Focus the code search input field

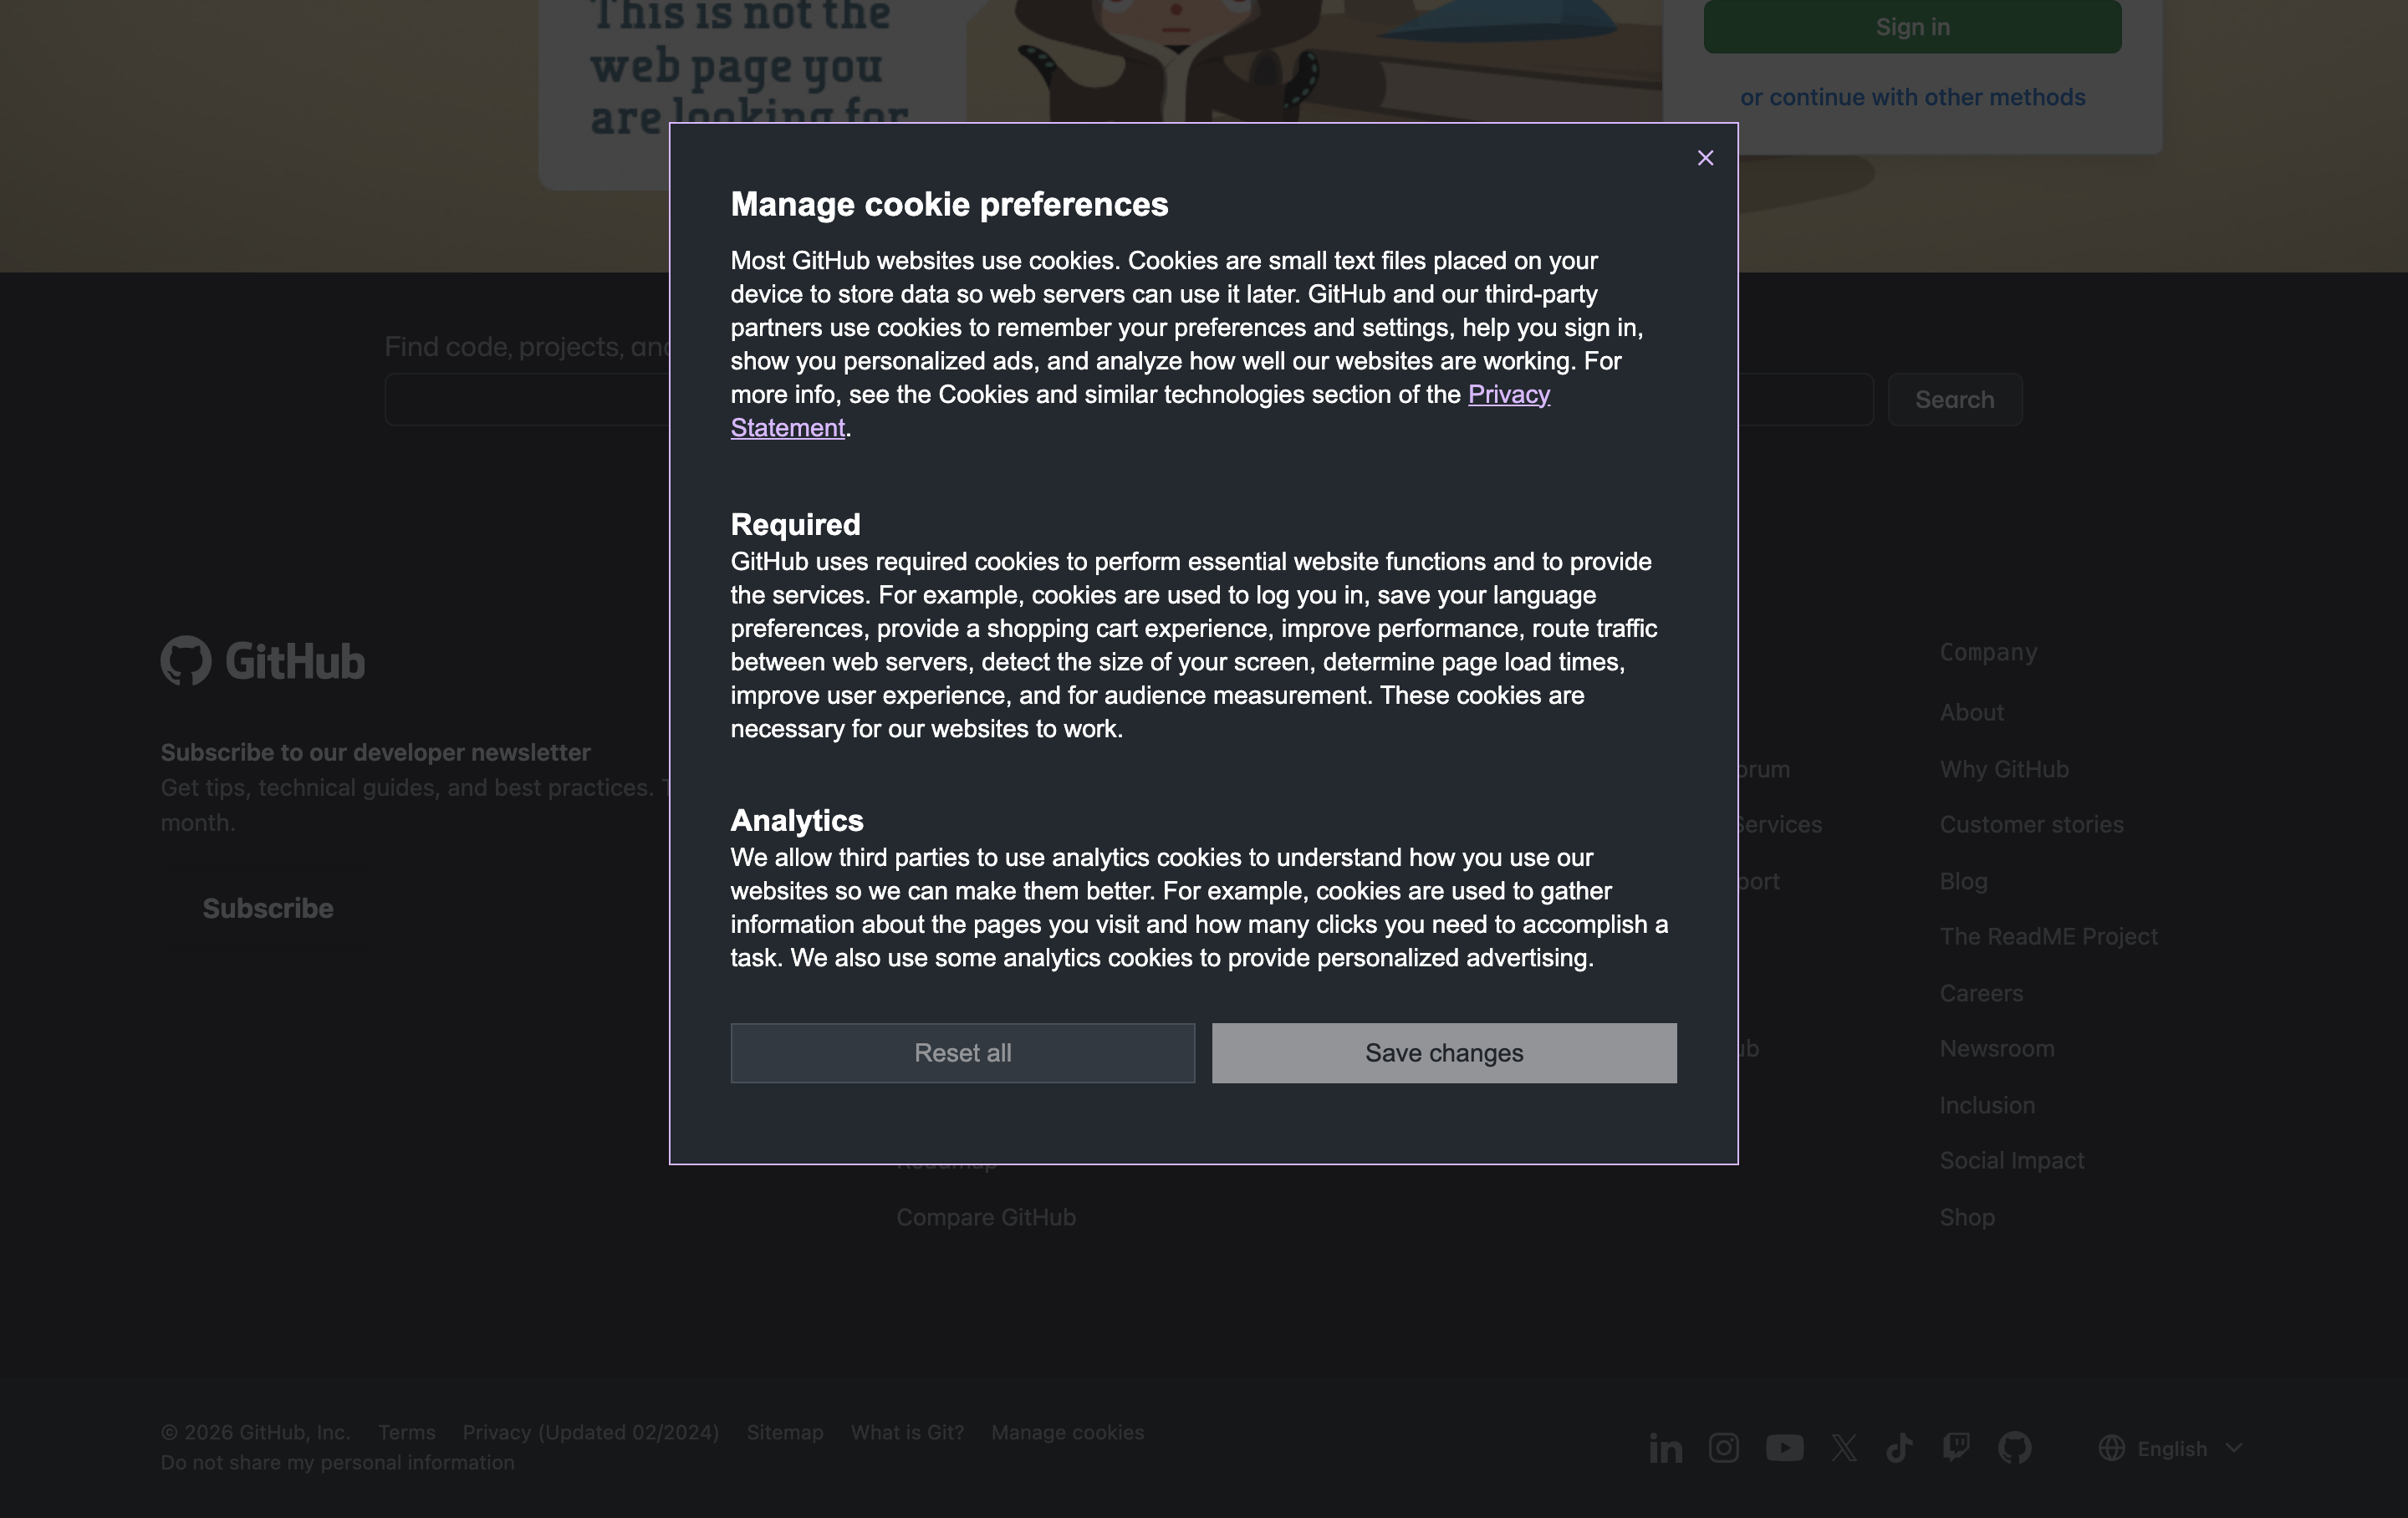(527, 400)
